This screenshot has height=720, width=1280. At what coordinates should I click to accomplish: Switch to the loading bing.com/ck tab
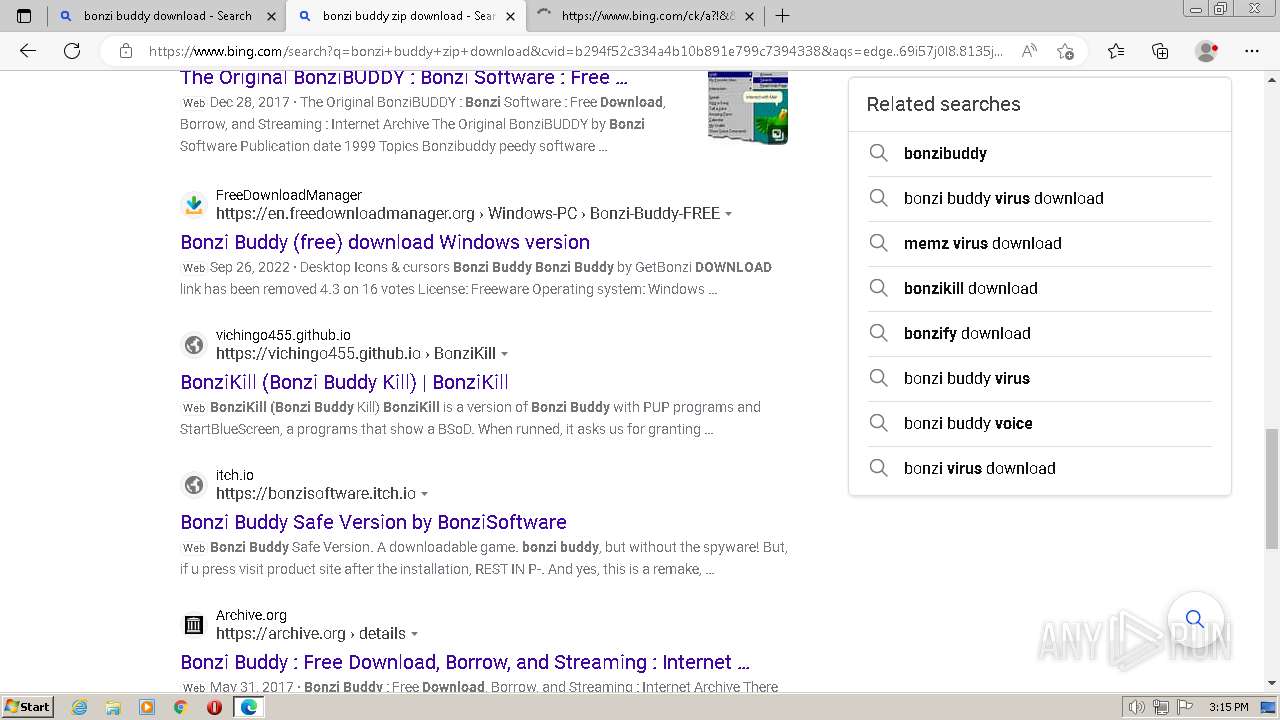coord(645,16)
